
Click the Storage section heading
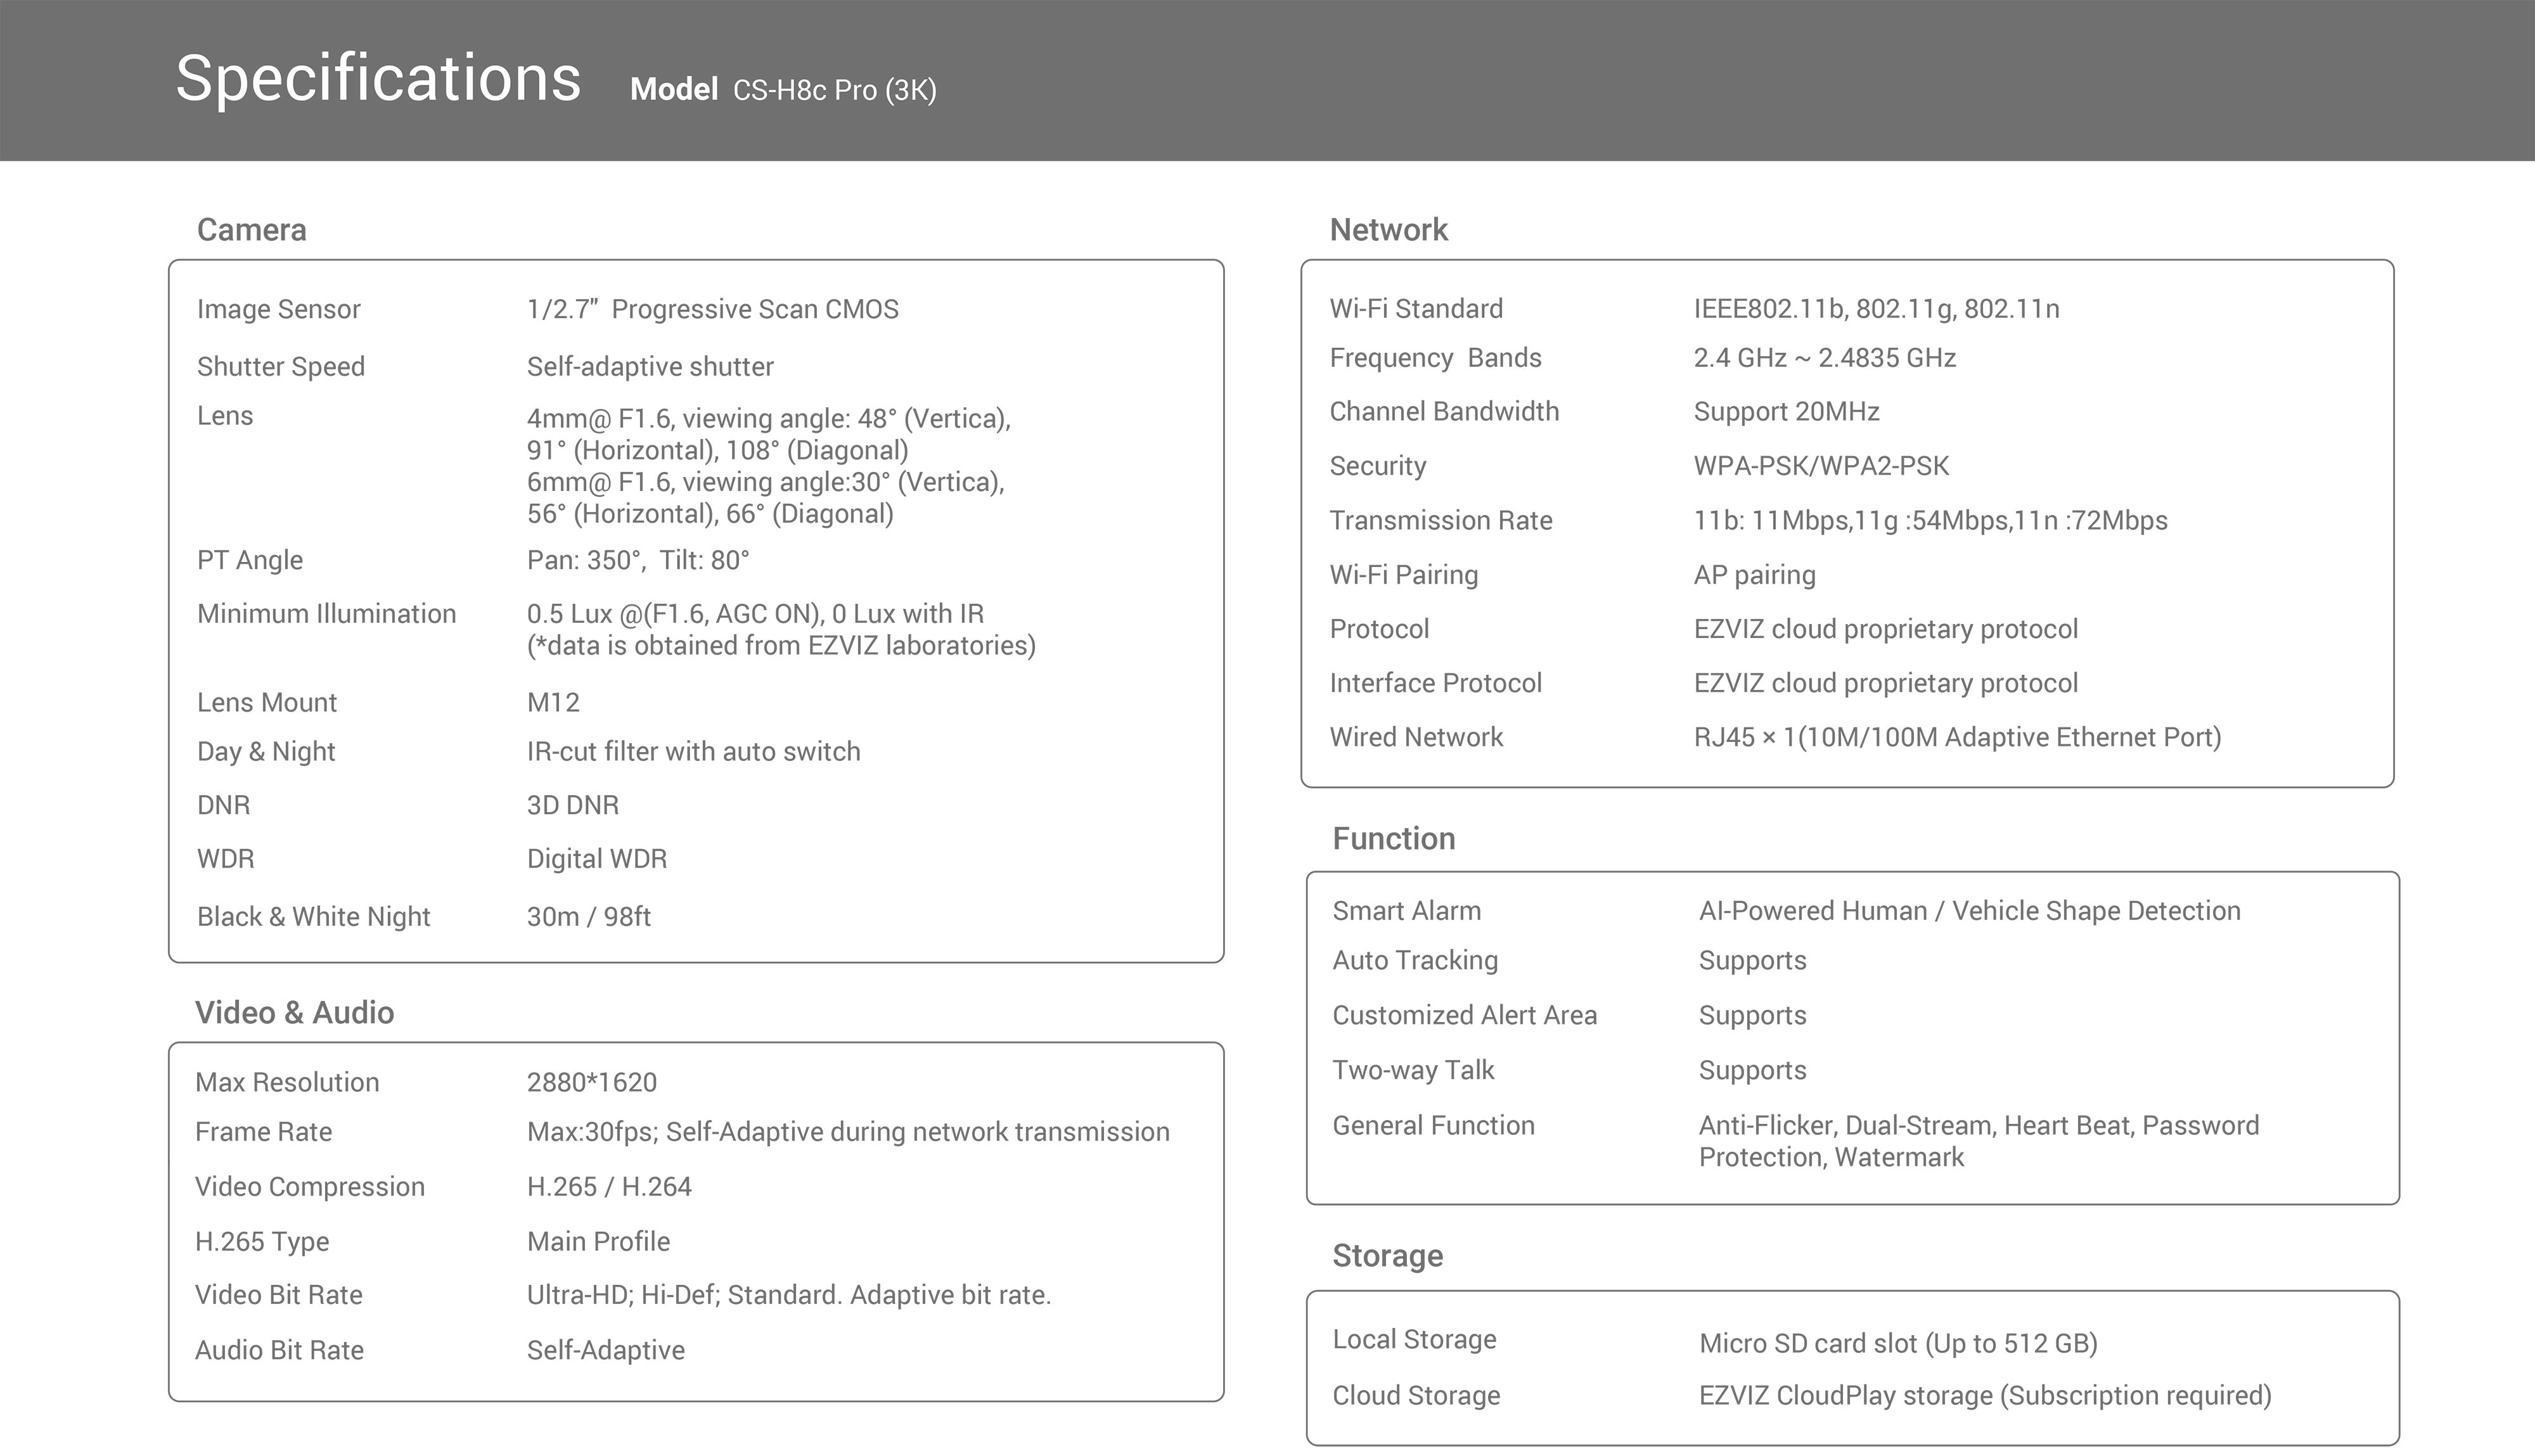pyautogui.click(x=1388, y=1255)
